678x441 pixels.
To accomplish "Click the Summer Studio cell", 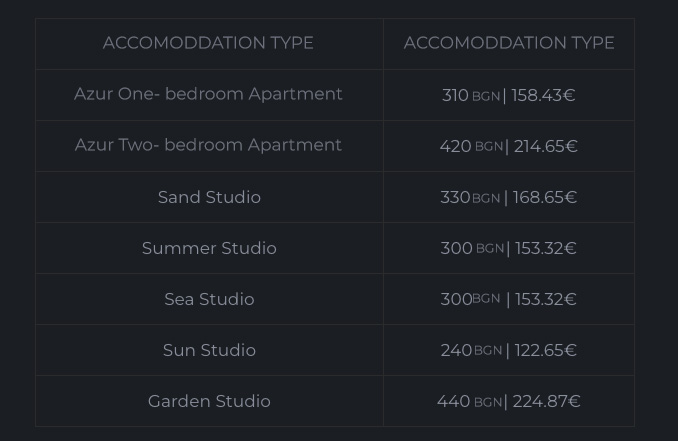I will tap(209, 248).
